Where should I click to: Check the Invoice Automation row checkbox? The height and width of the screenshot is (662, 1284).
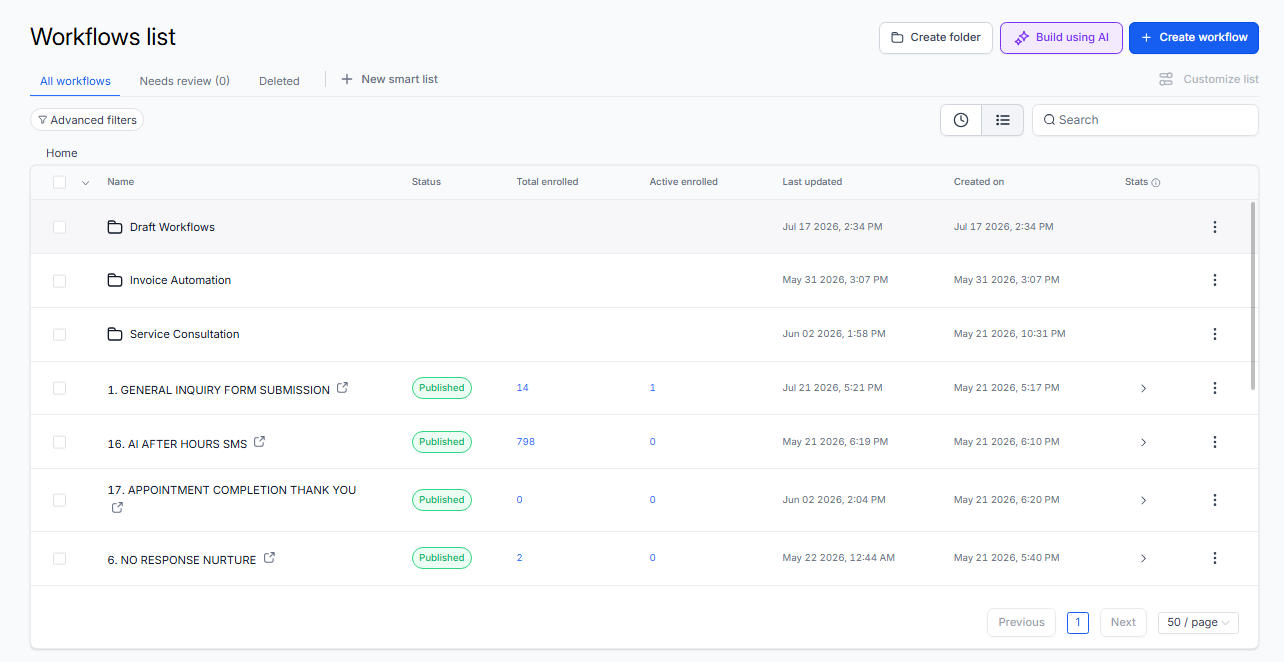[x=60, y=281]
